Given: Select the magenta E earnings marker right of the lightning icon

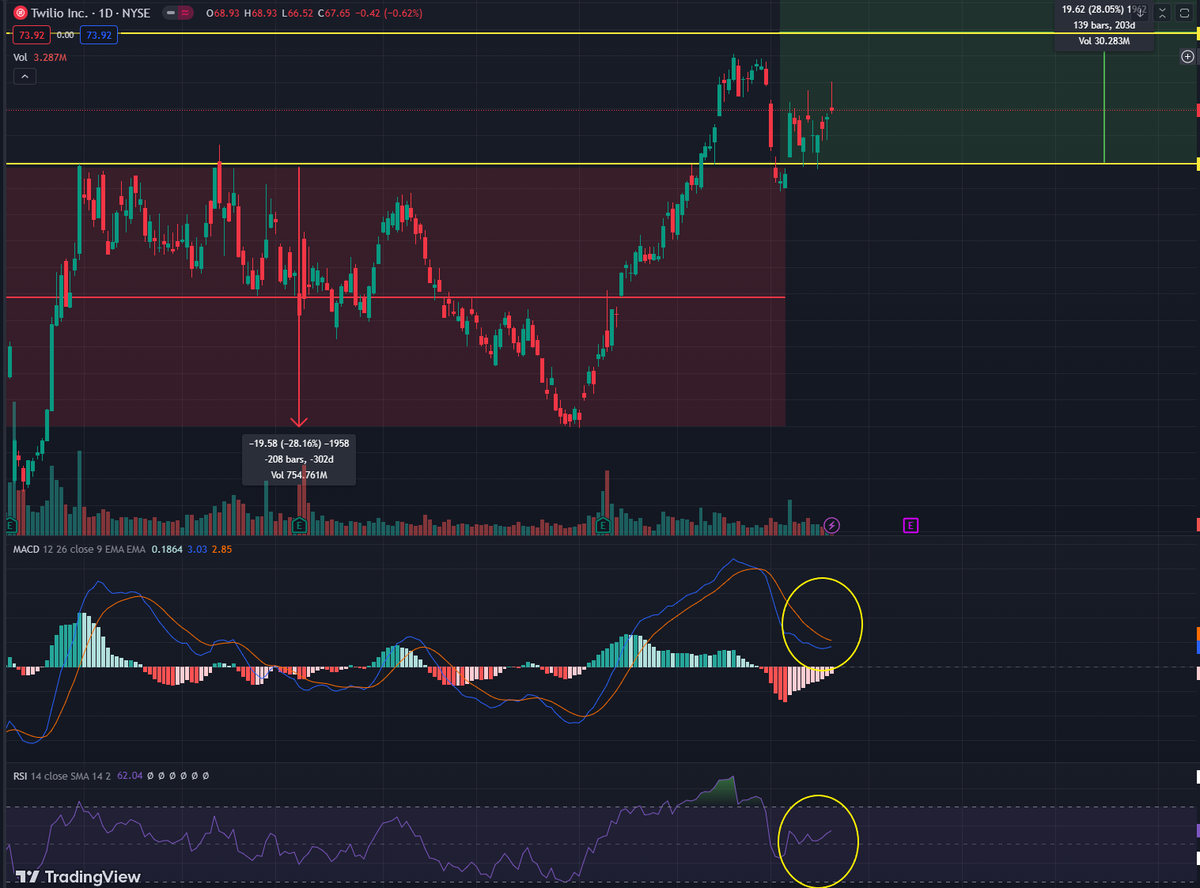Looking at the screenshot, I should 911,525.
